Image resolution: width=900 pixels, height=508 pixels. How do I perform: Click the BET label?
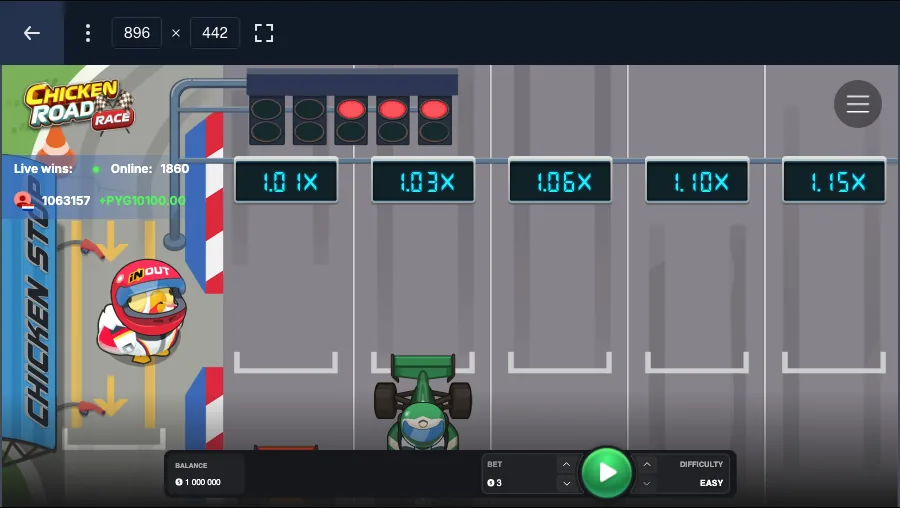[x=495, y=464]
